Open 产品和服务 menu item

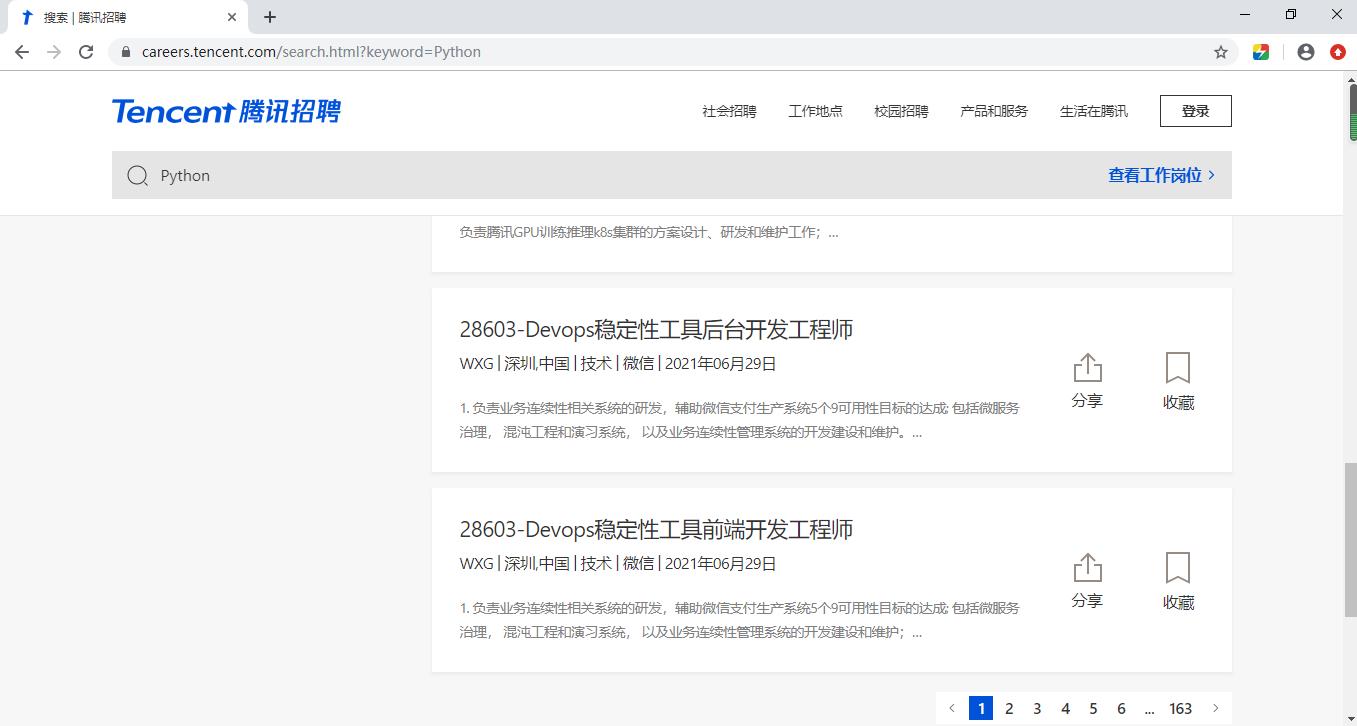(994, 111)
